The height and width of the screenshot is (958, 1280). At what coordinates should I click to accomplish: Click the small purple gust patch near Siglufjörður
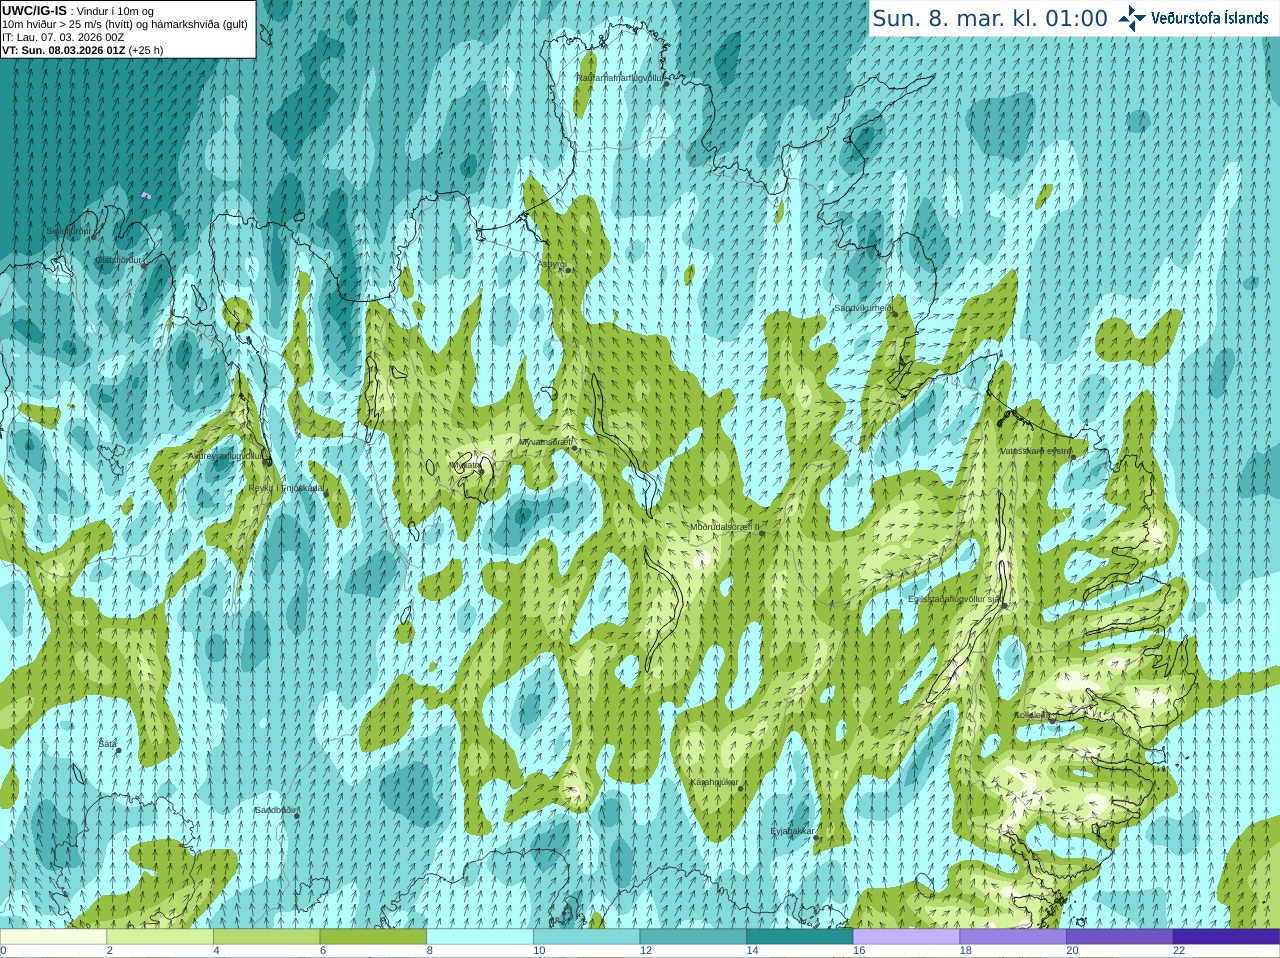point(146,196)
